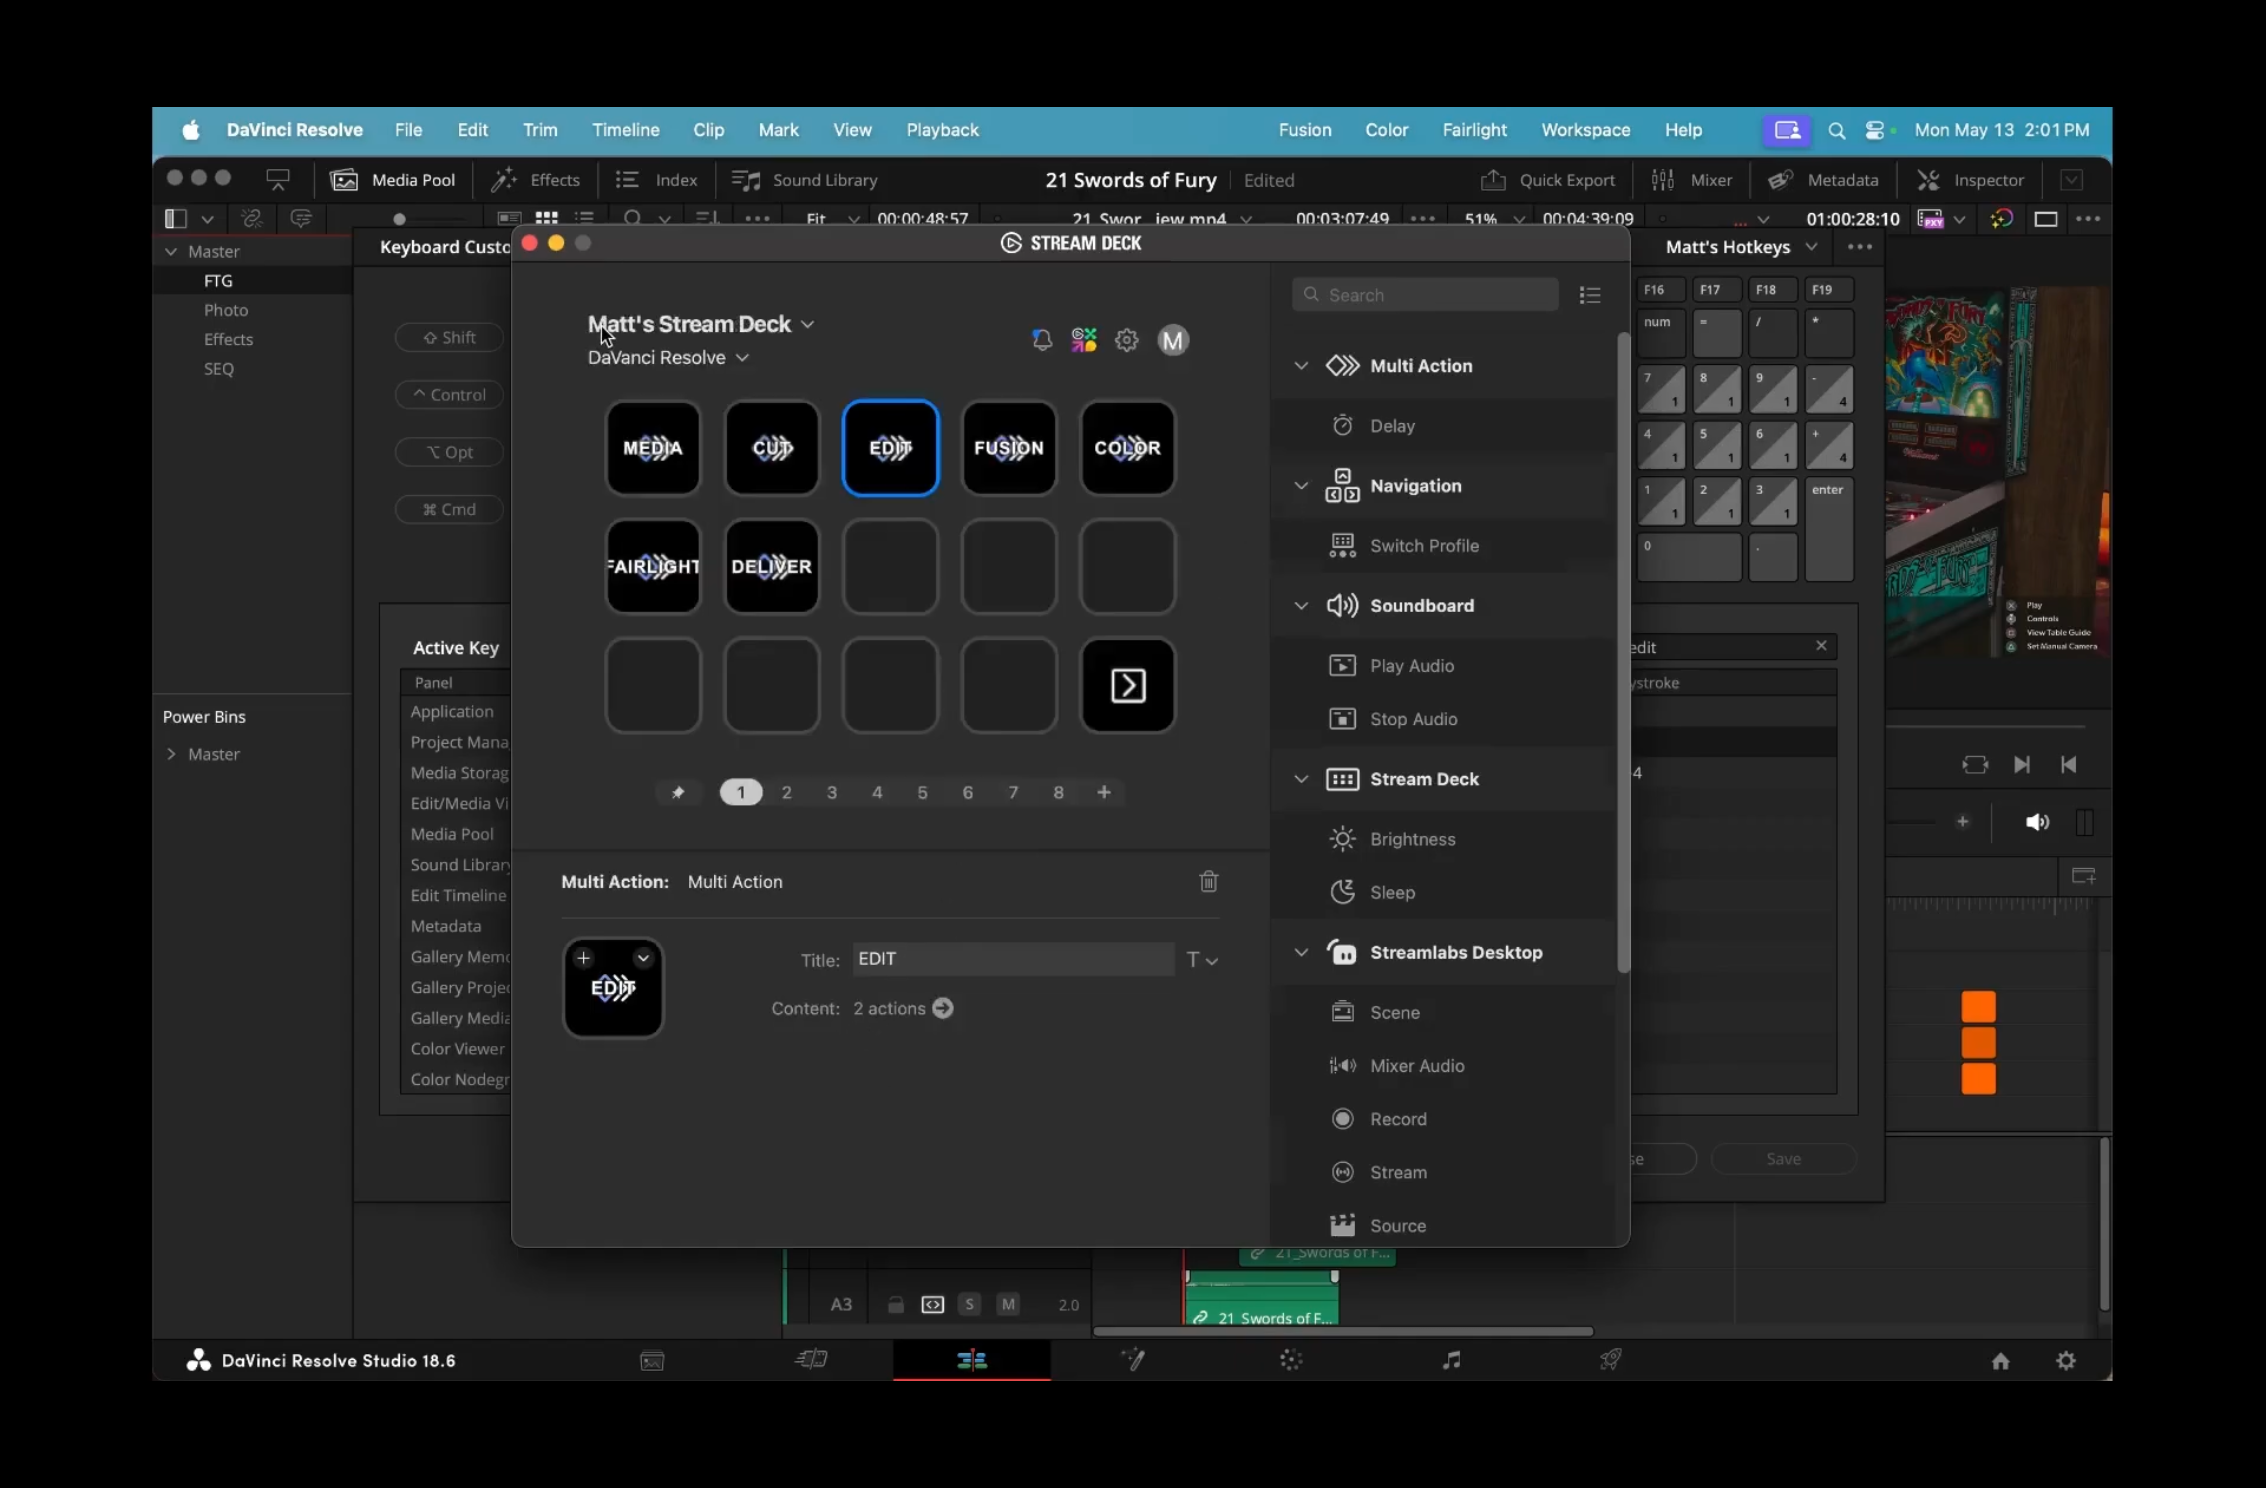Open the Stream Deck Marketplace icon
This screenshot has width=2266, height=1488.
(x=1084, y=340)
